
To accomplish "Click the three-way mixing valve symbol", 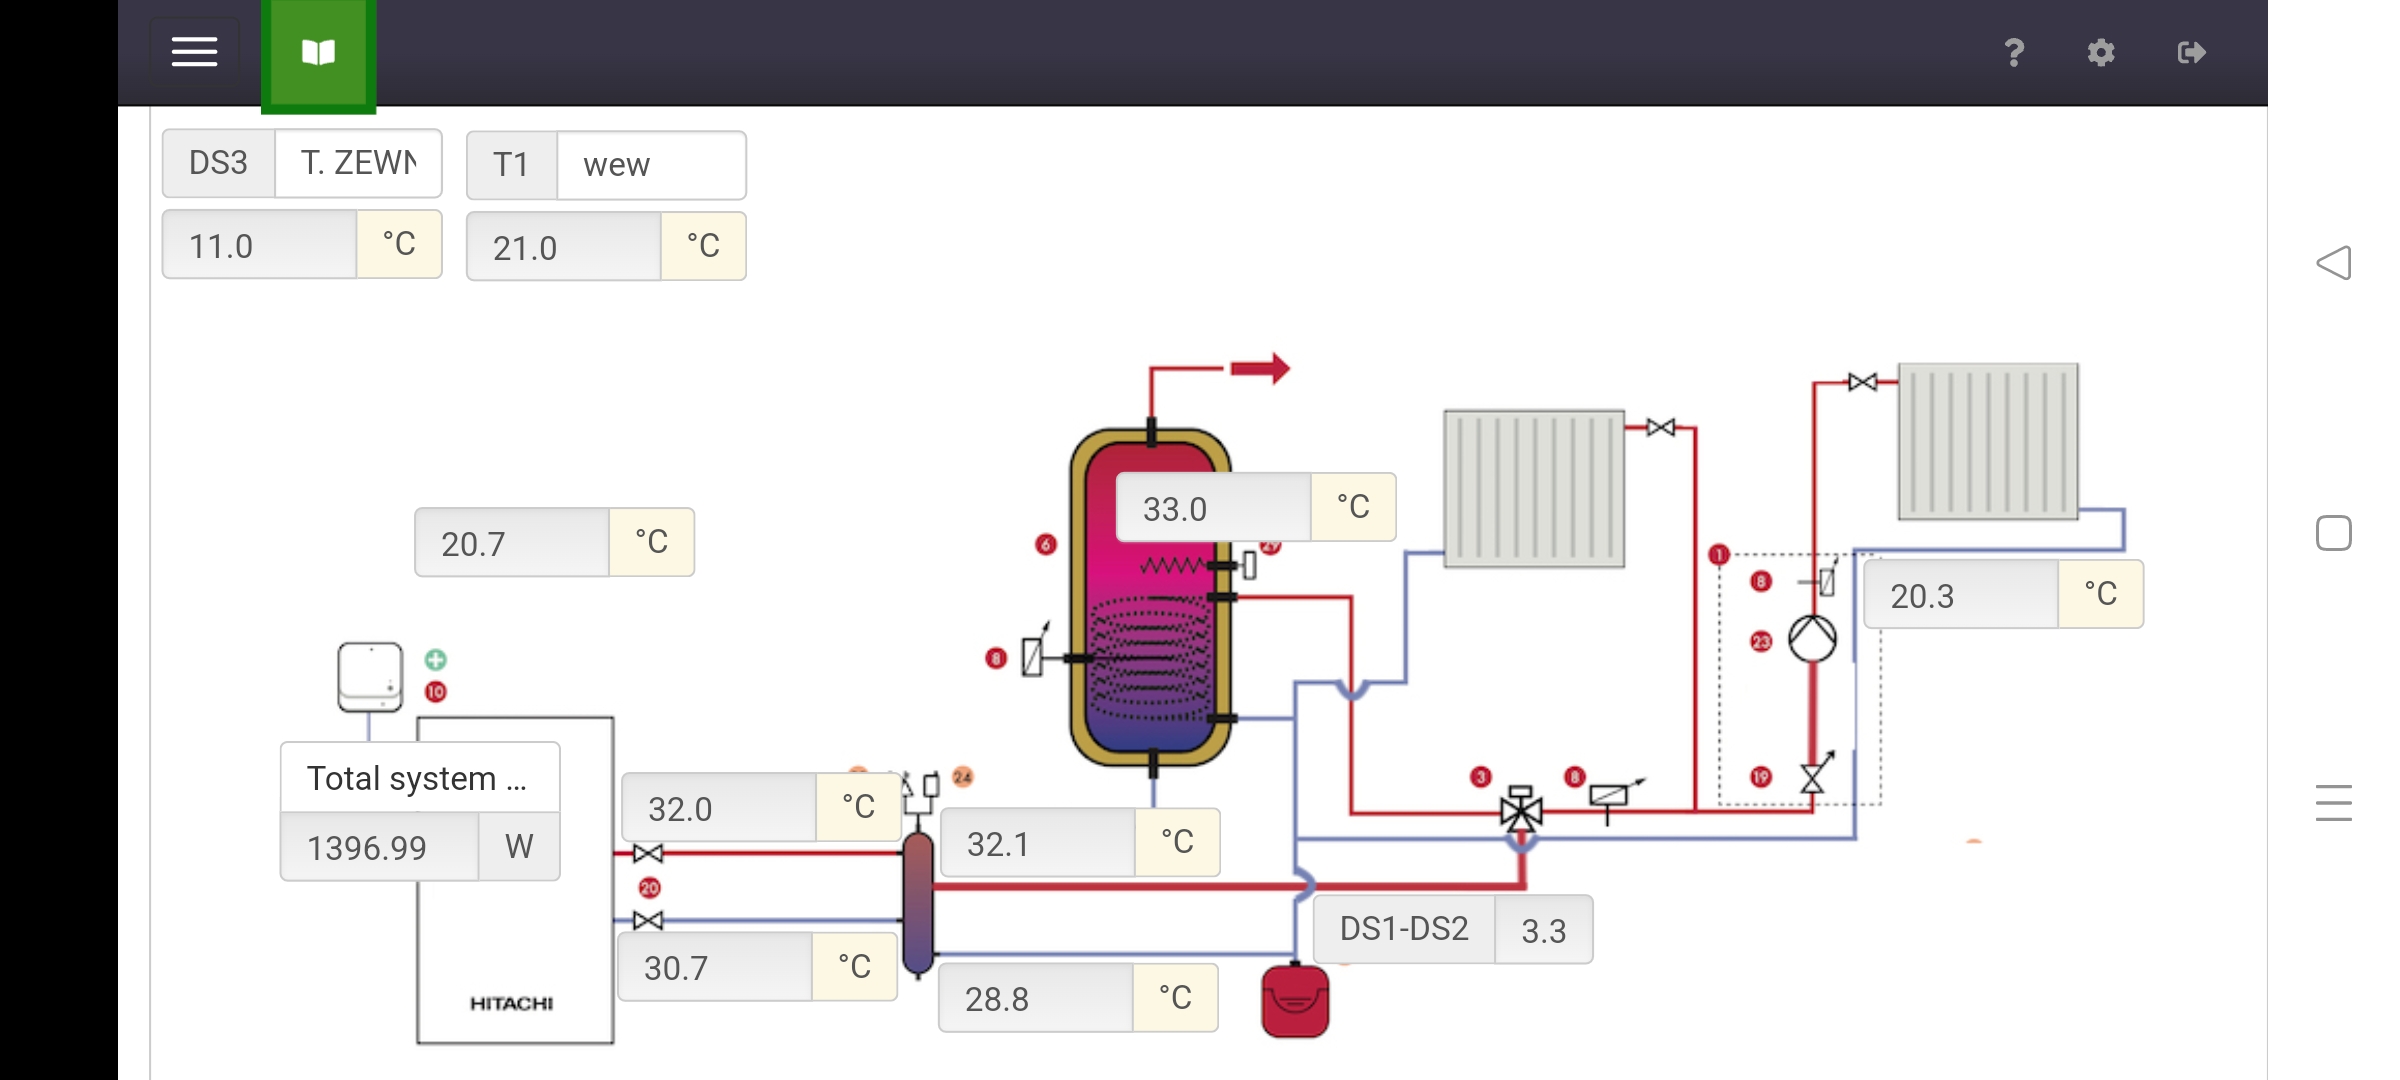I will (1521, 810).
